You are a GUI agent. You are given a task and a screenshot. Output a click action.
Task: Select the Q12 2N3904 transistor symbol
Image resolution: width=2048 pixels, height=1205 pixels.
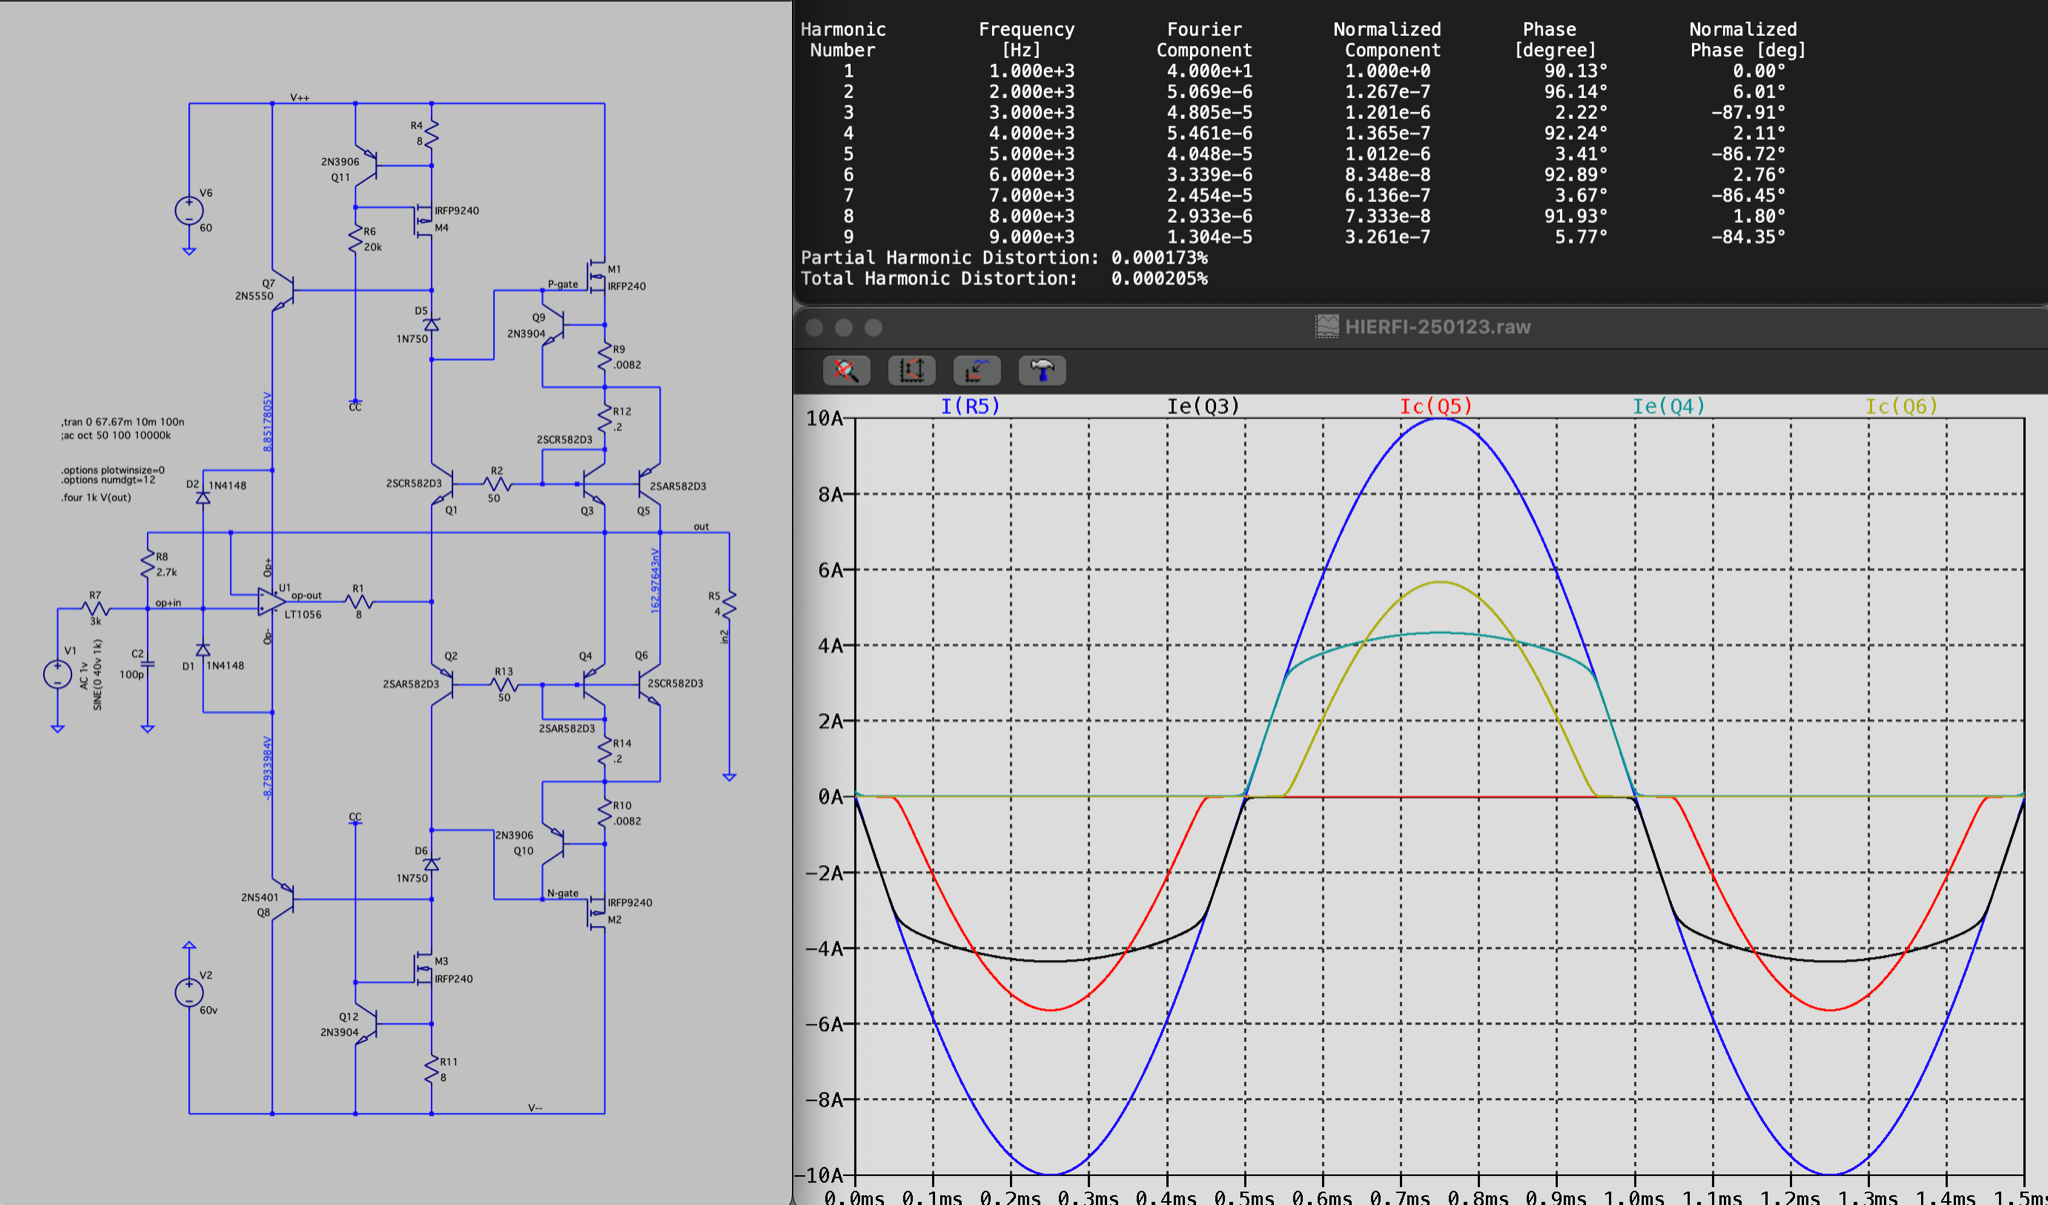pyautogui.click(x=367, y=1024)
